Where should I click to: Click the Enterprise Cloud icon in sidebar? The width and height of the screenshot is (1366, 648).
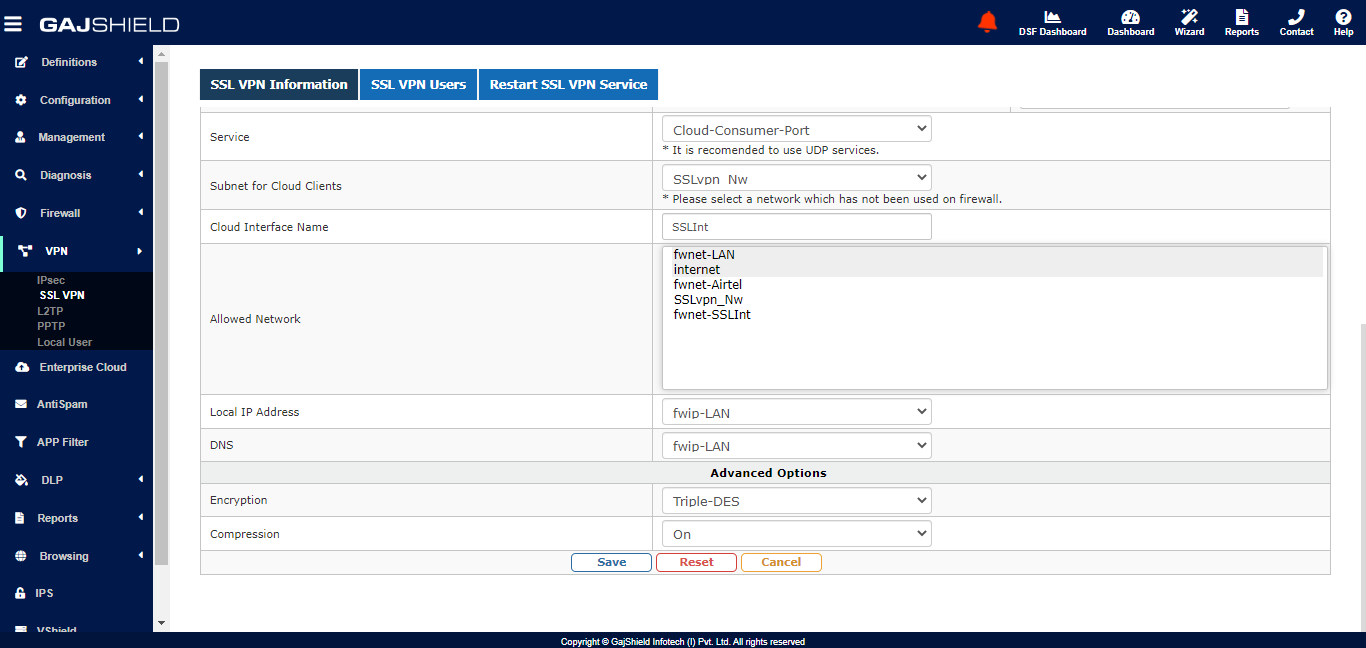click(x=22, y=367)
